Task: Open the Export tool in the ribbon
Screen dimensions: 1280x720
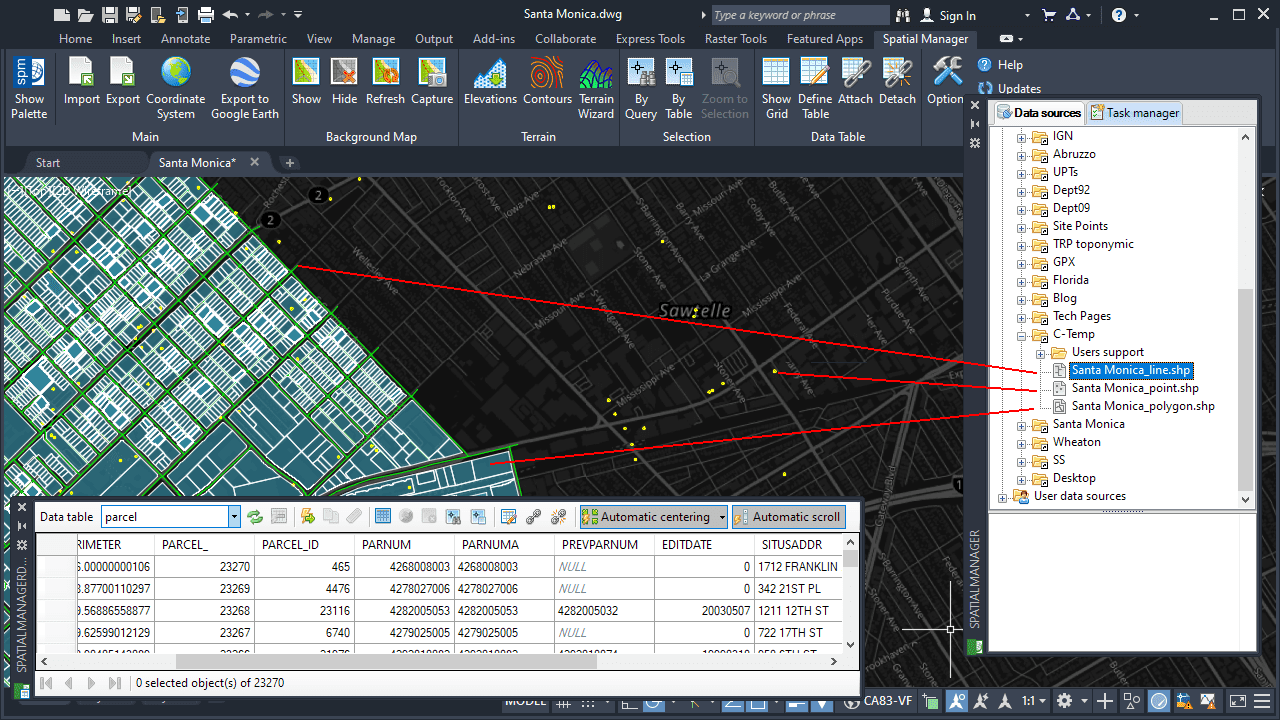Action: pos(123,82)
